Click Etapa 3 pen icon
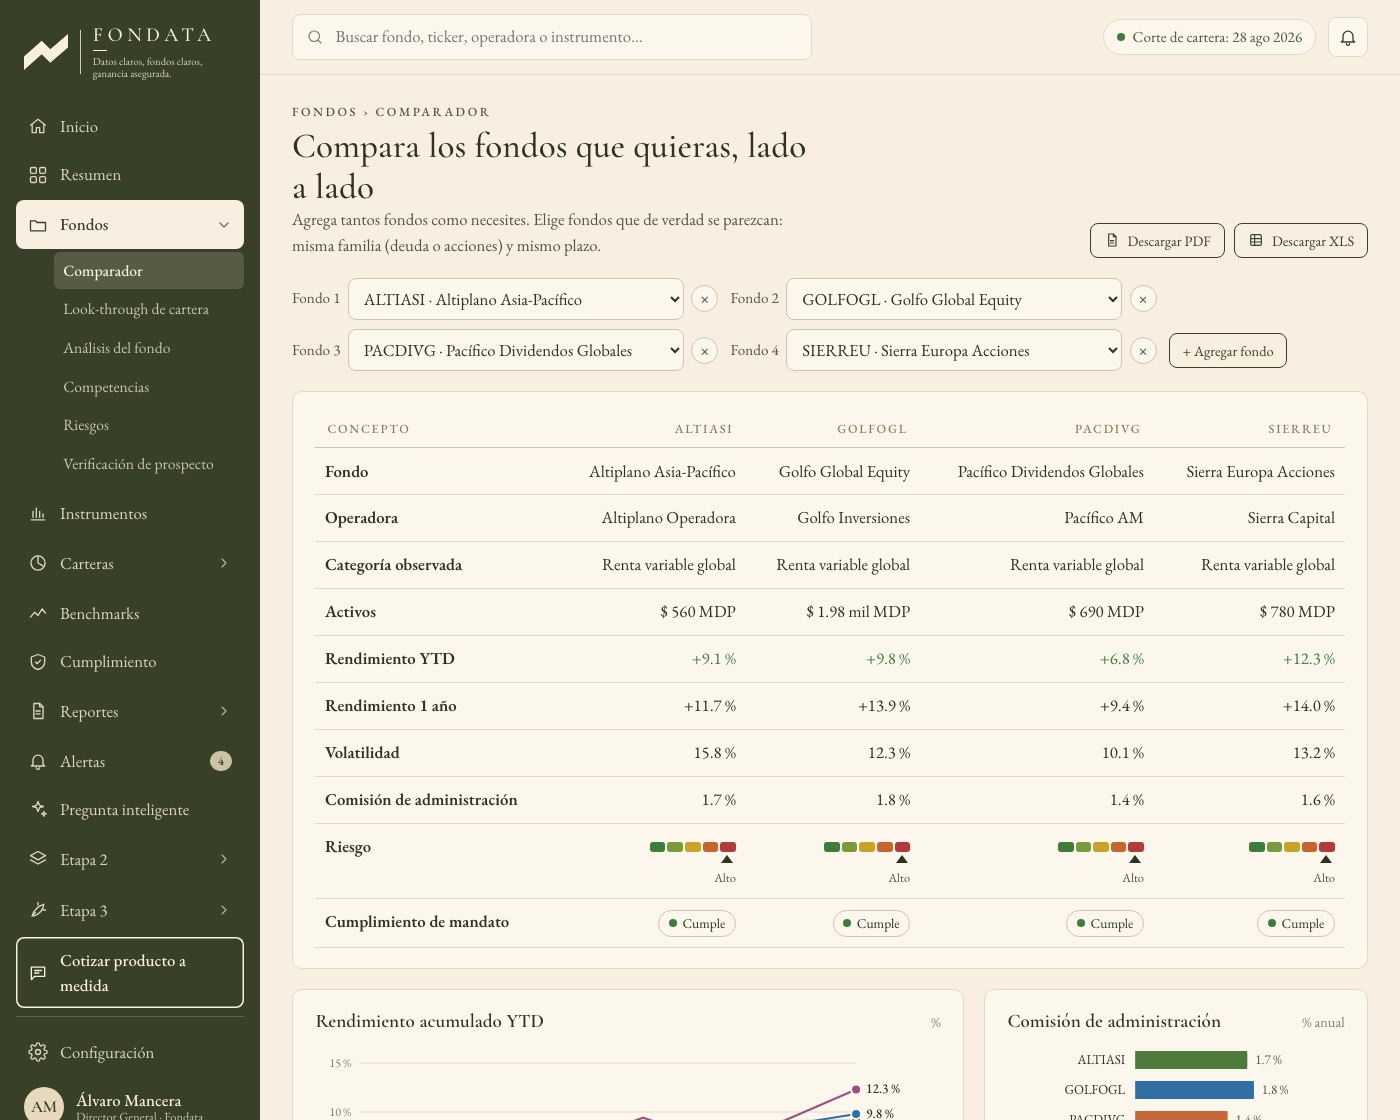 pyautogui.click(x=38, y=910)
